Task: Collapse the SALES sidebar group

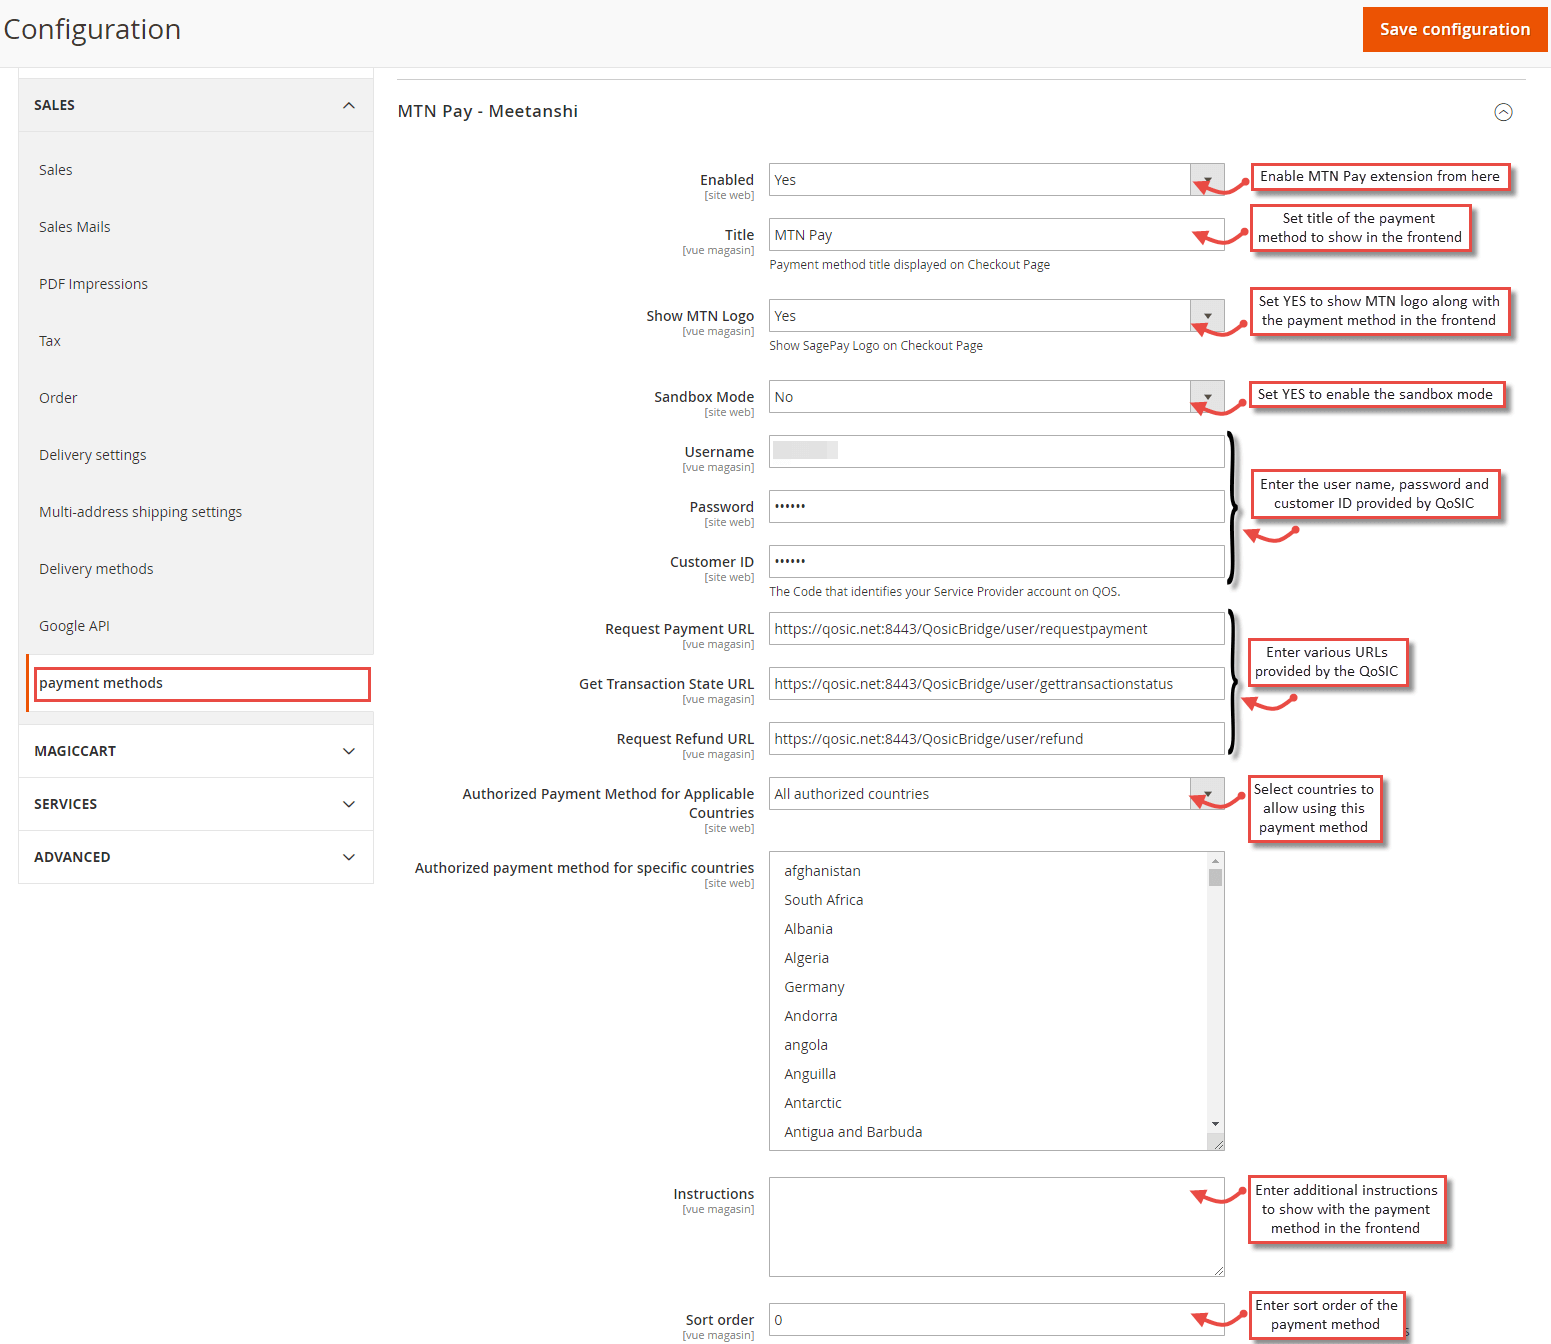Action: 195,105
